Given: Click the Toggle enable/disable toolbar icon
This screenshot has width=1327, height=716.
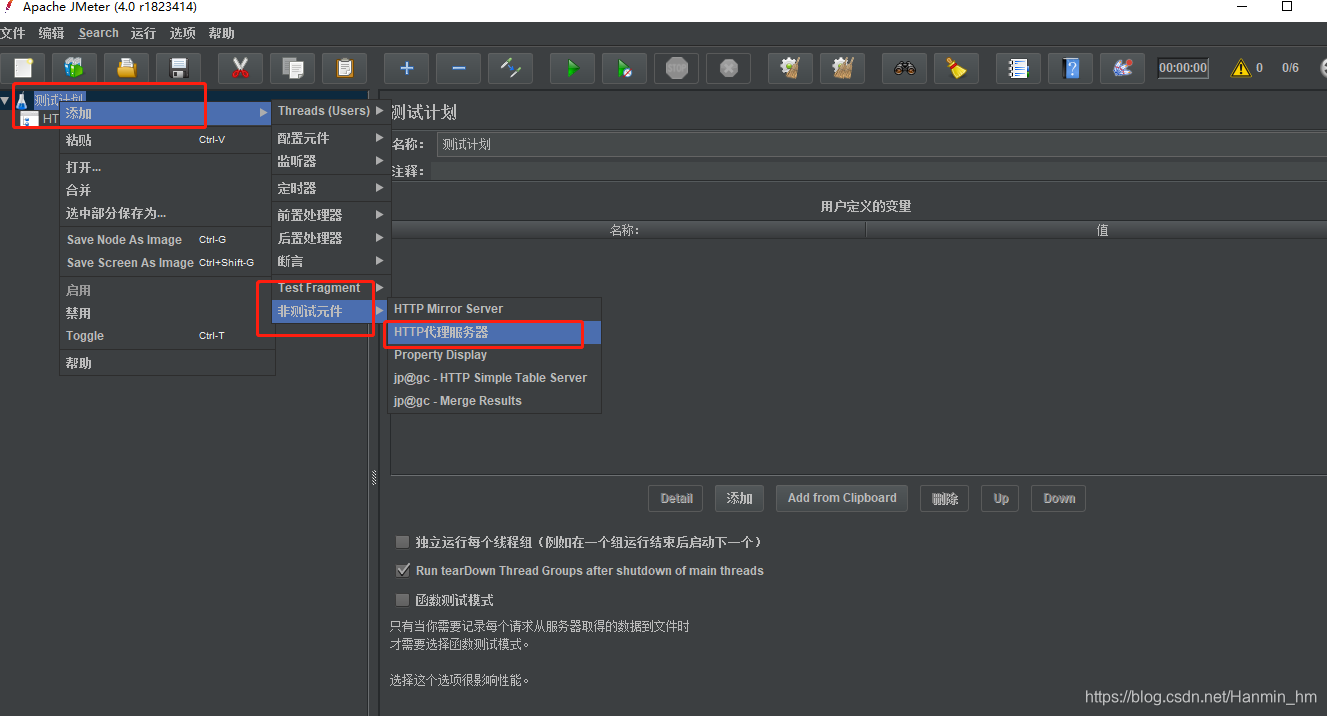Looking at the screenshot, I should click(x=510, y=69).
